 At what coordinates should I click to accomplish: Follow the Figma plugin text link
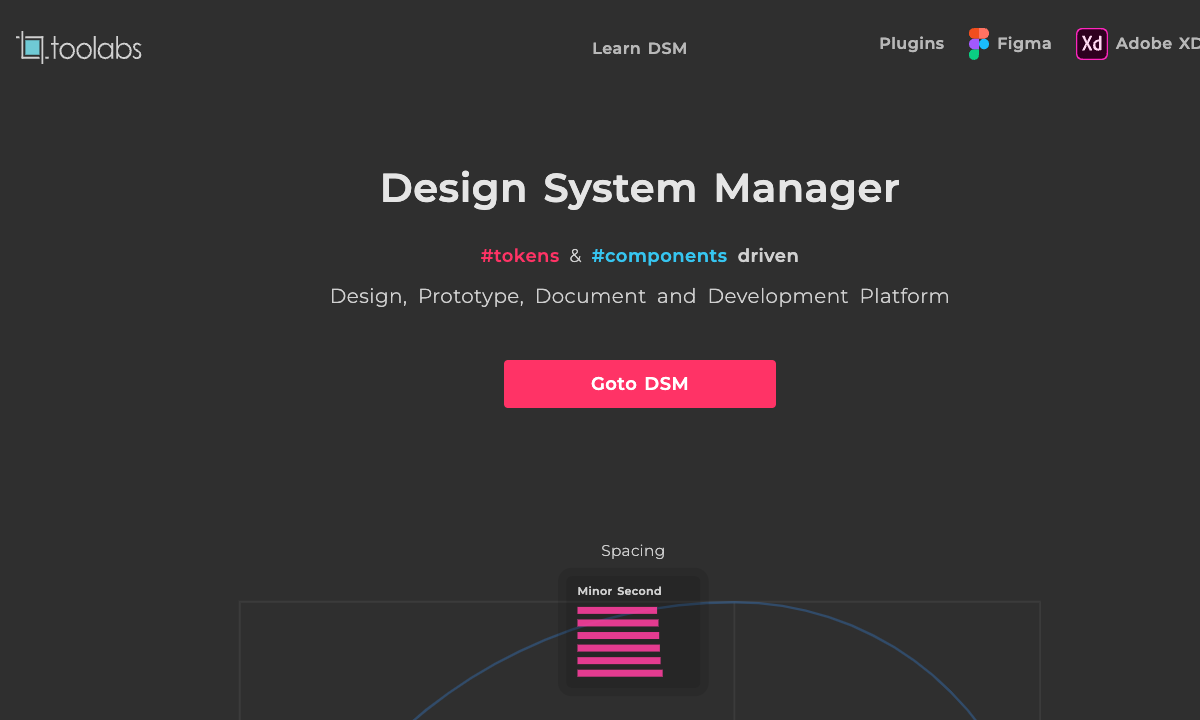coord(1024,44)
